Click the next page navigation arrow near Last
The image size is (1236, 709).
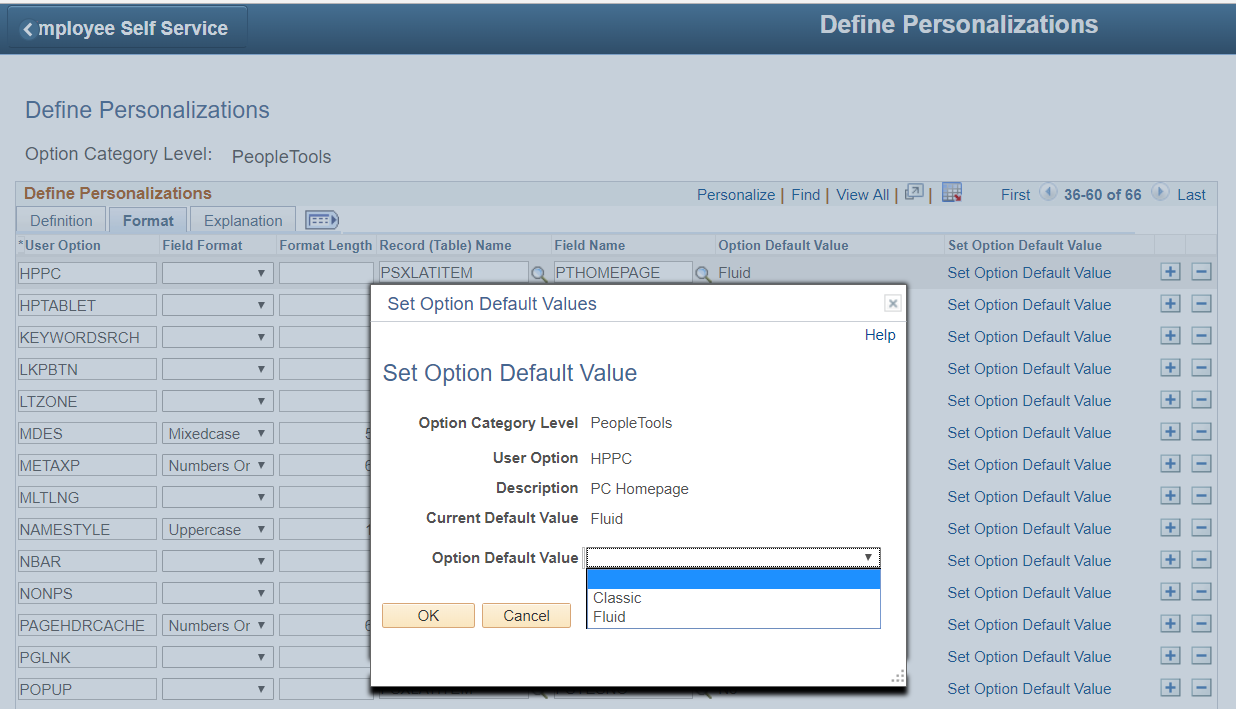[1161, 194]
